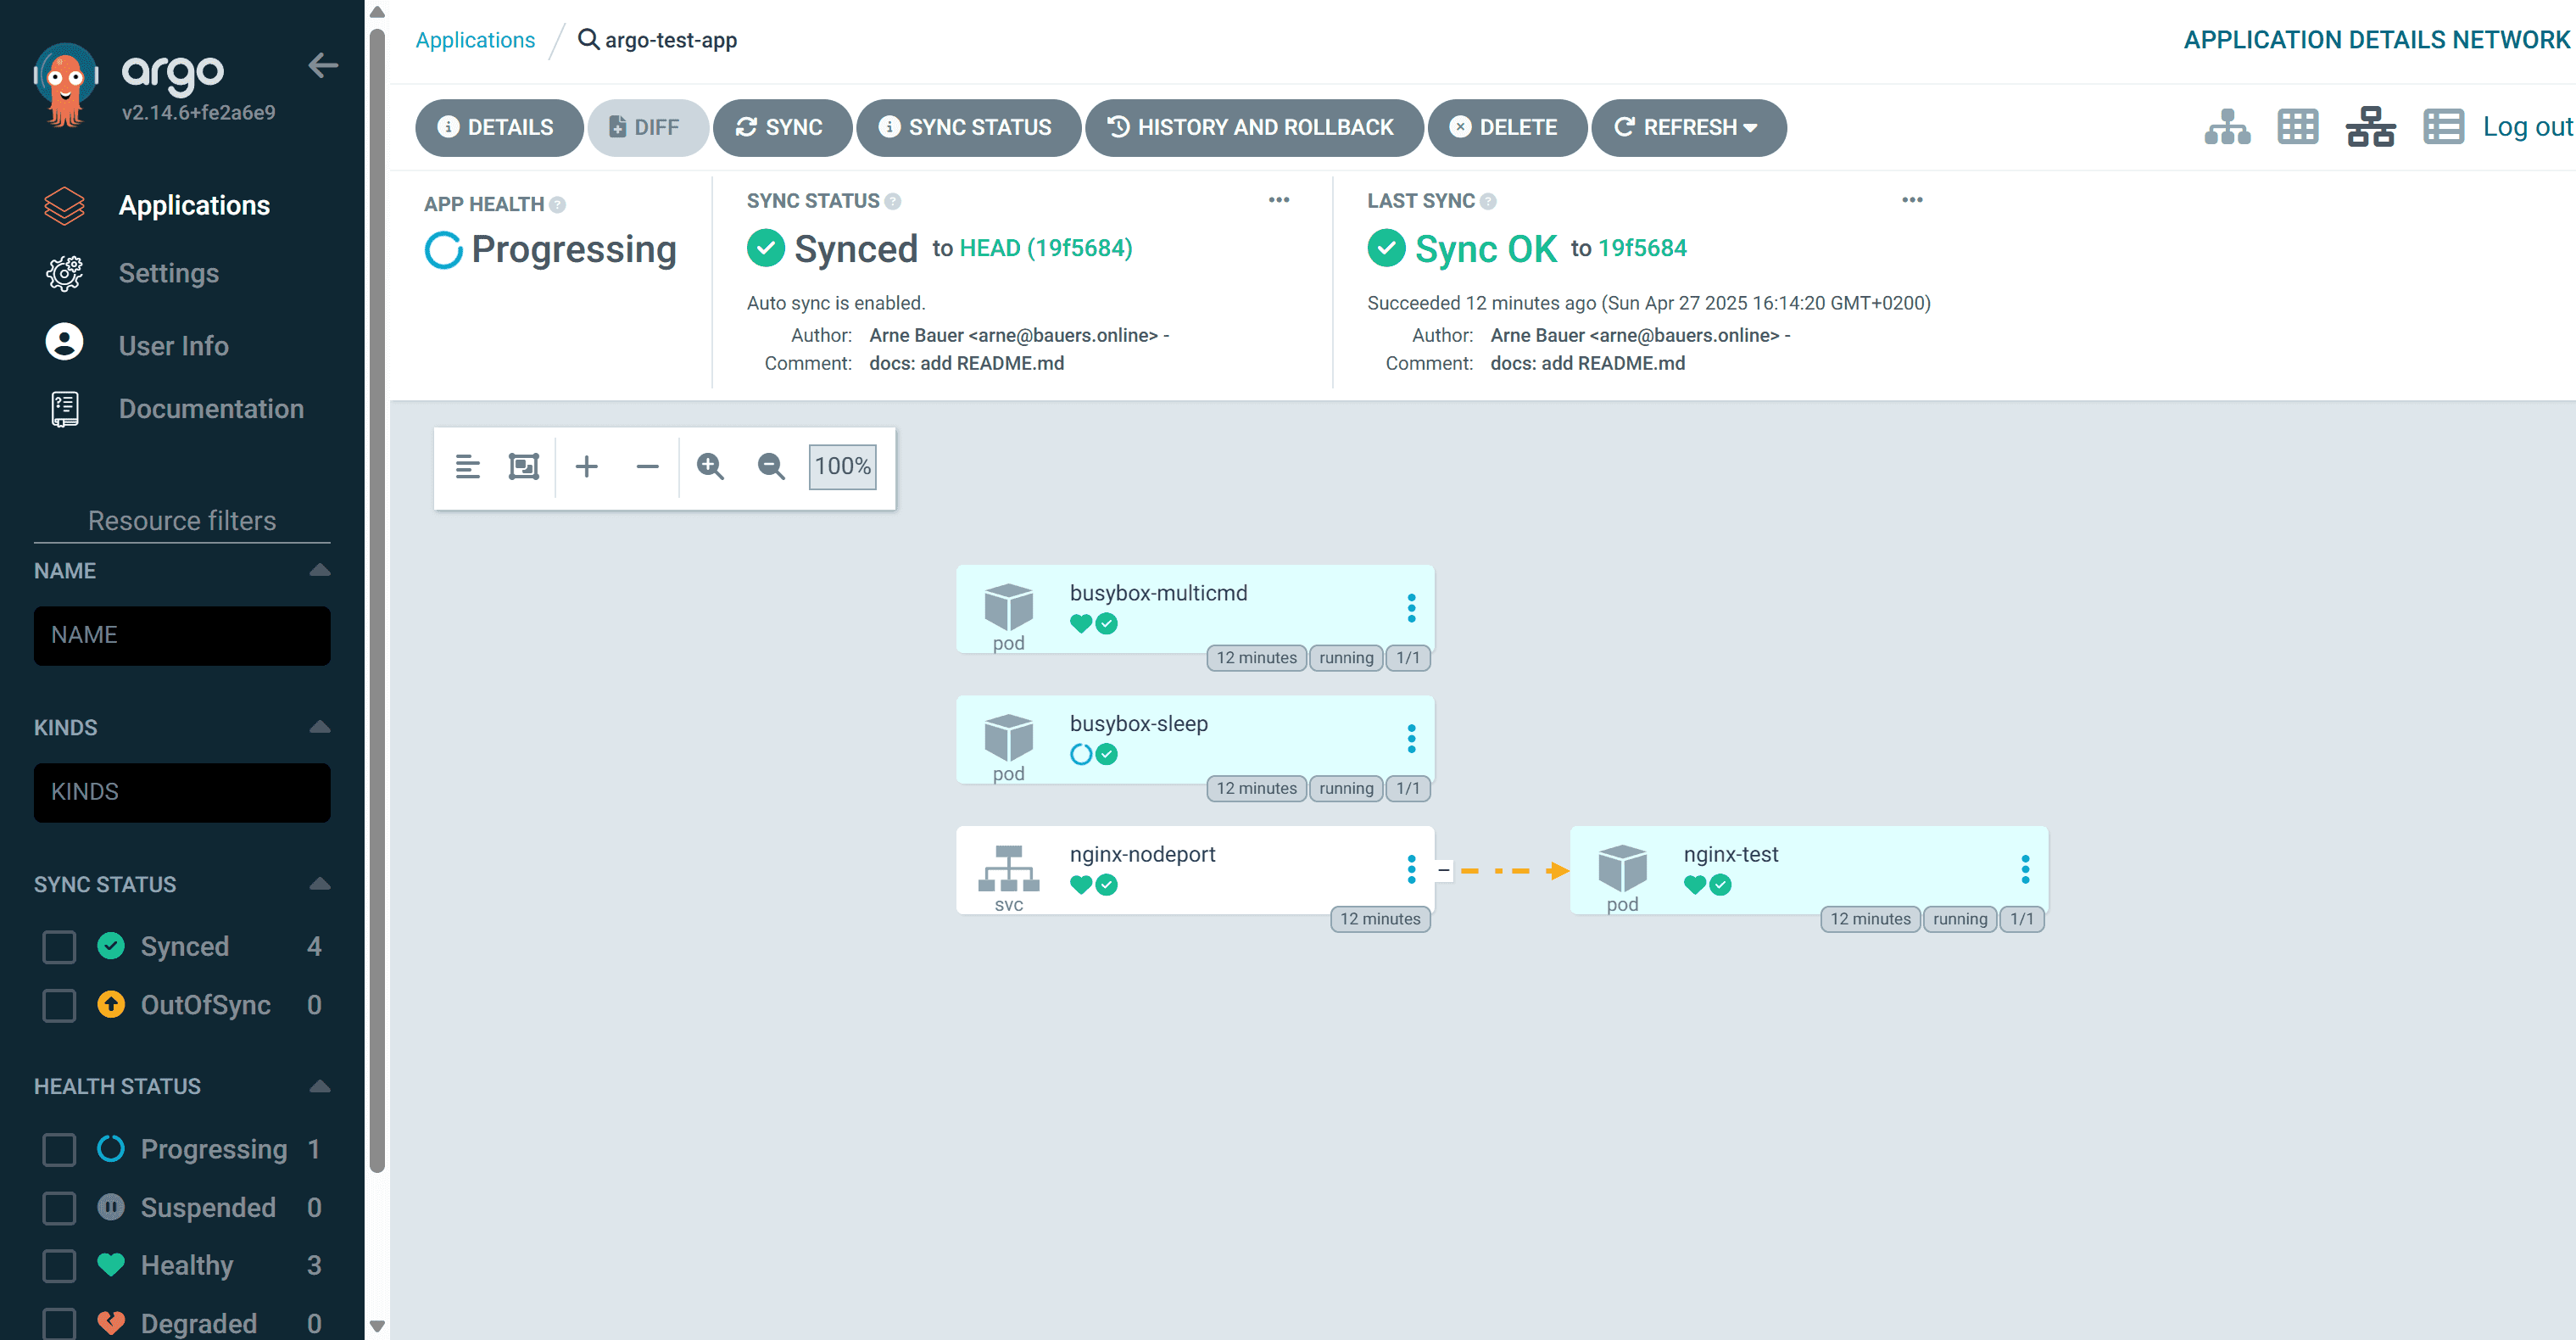Click the busybox-multicmd synced check icon
This screenshot has width=2576, height=1340.
pyautogui.click(x=1107, y=624)
